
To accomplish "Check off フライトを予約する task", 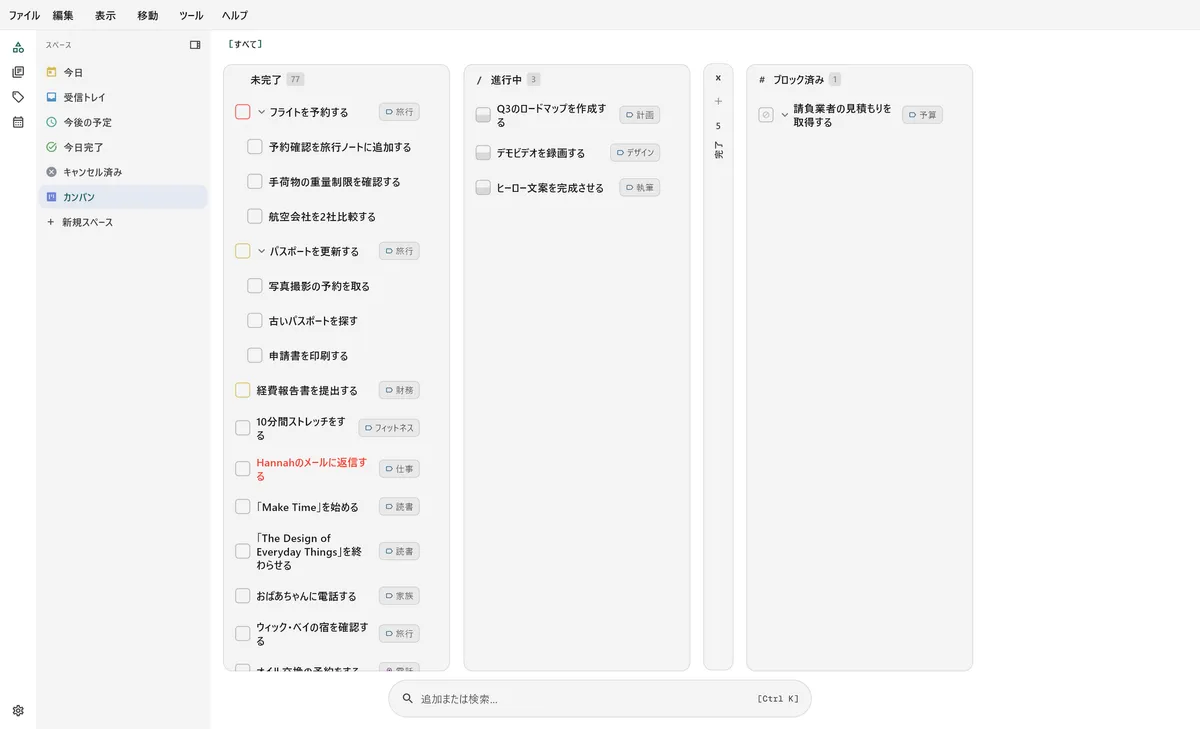I will tap(243, 112).
